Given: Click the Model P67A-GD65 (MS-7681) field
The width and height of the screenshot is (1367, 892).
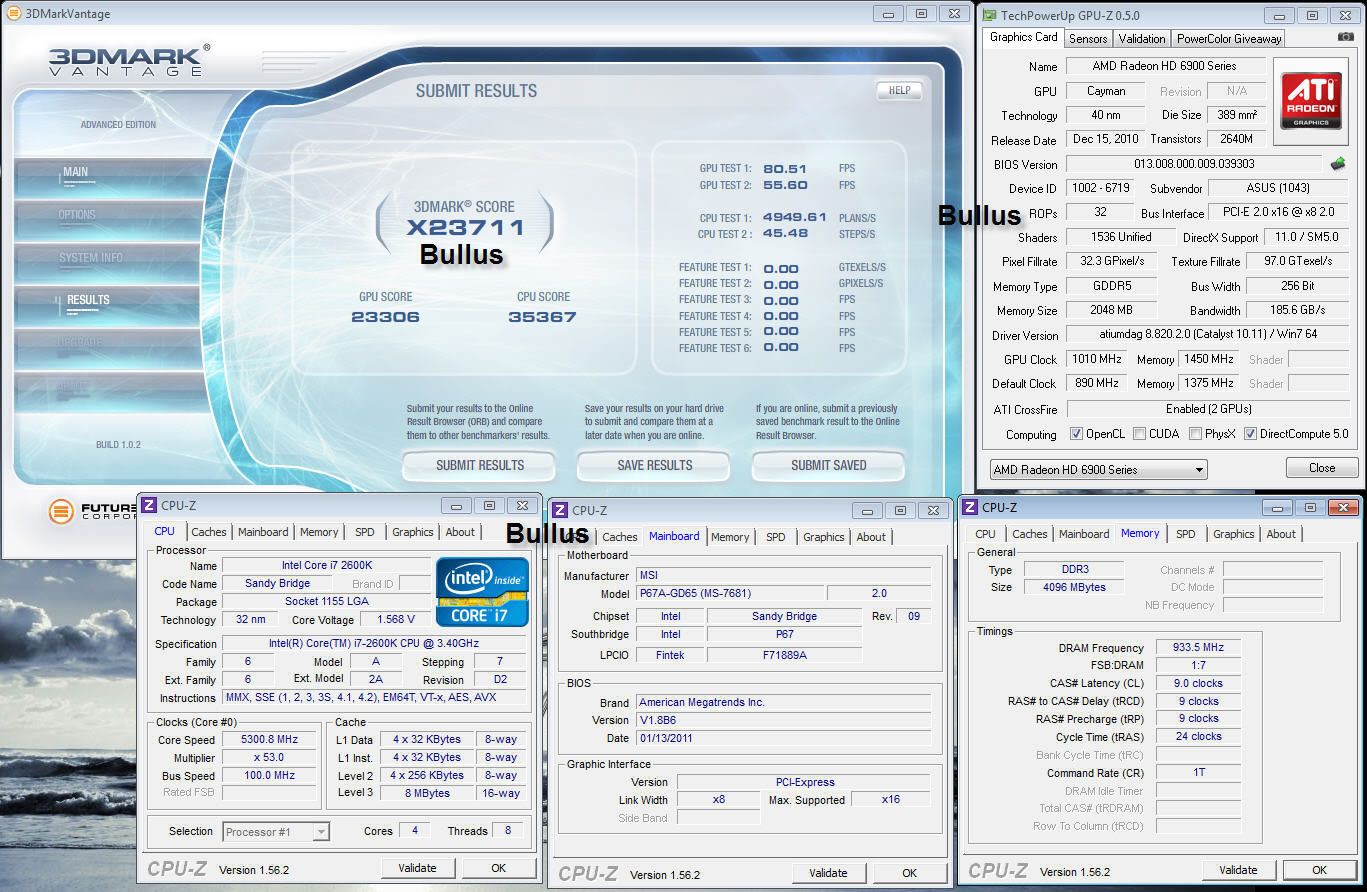Looking at the screenshot, I should (730, 594).
